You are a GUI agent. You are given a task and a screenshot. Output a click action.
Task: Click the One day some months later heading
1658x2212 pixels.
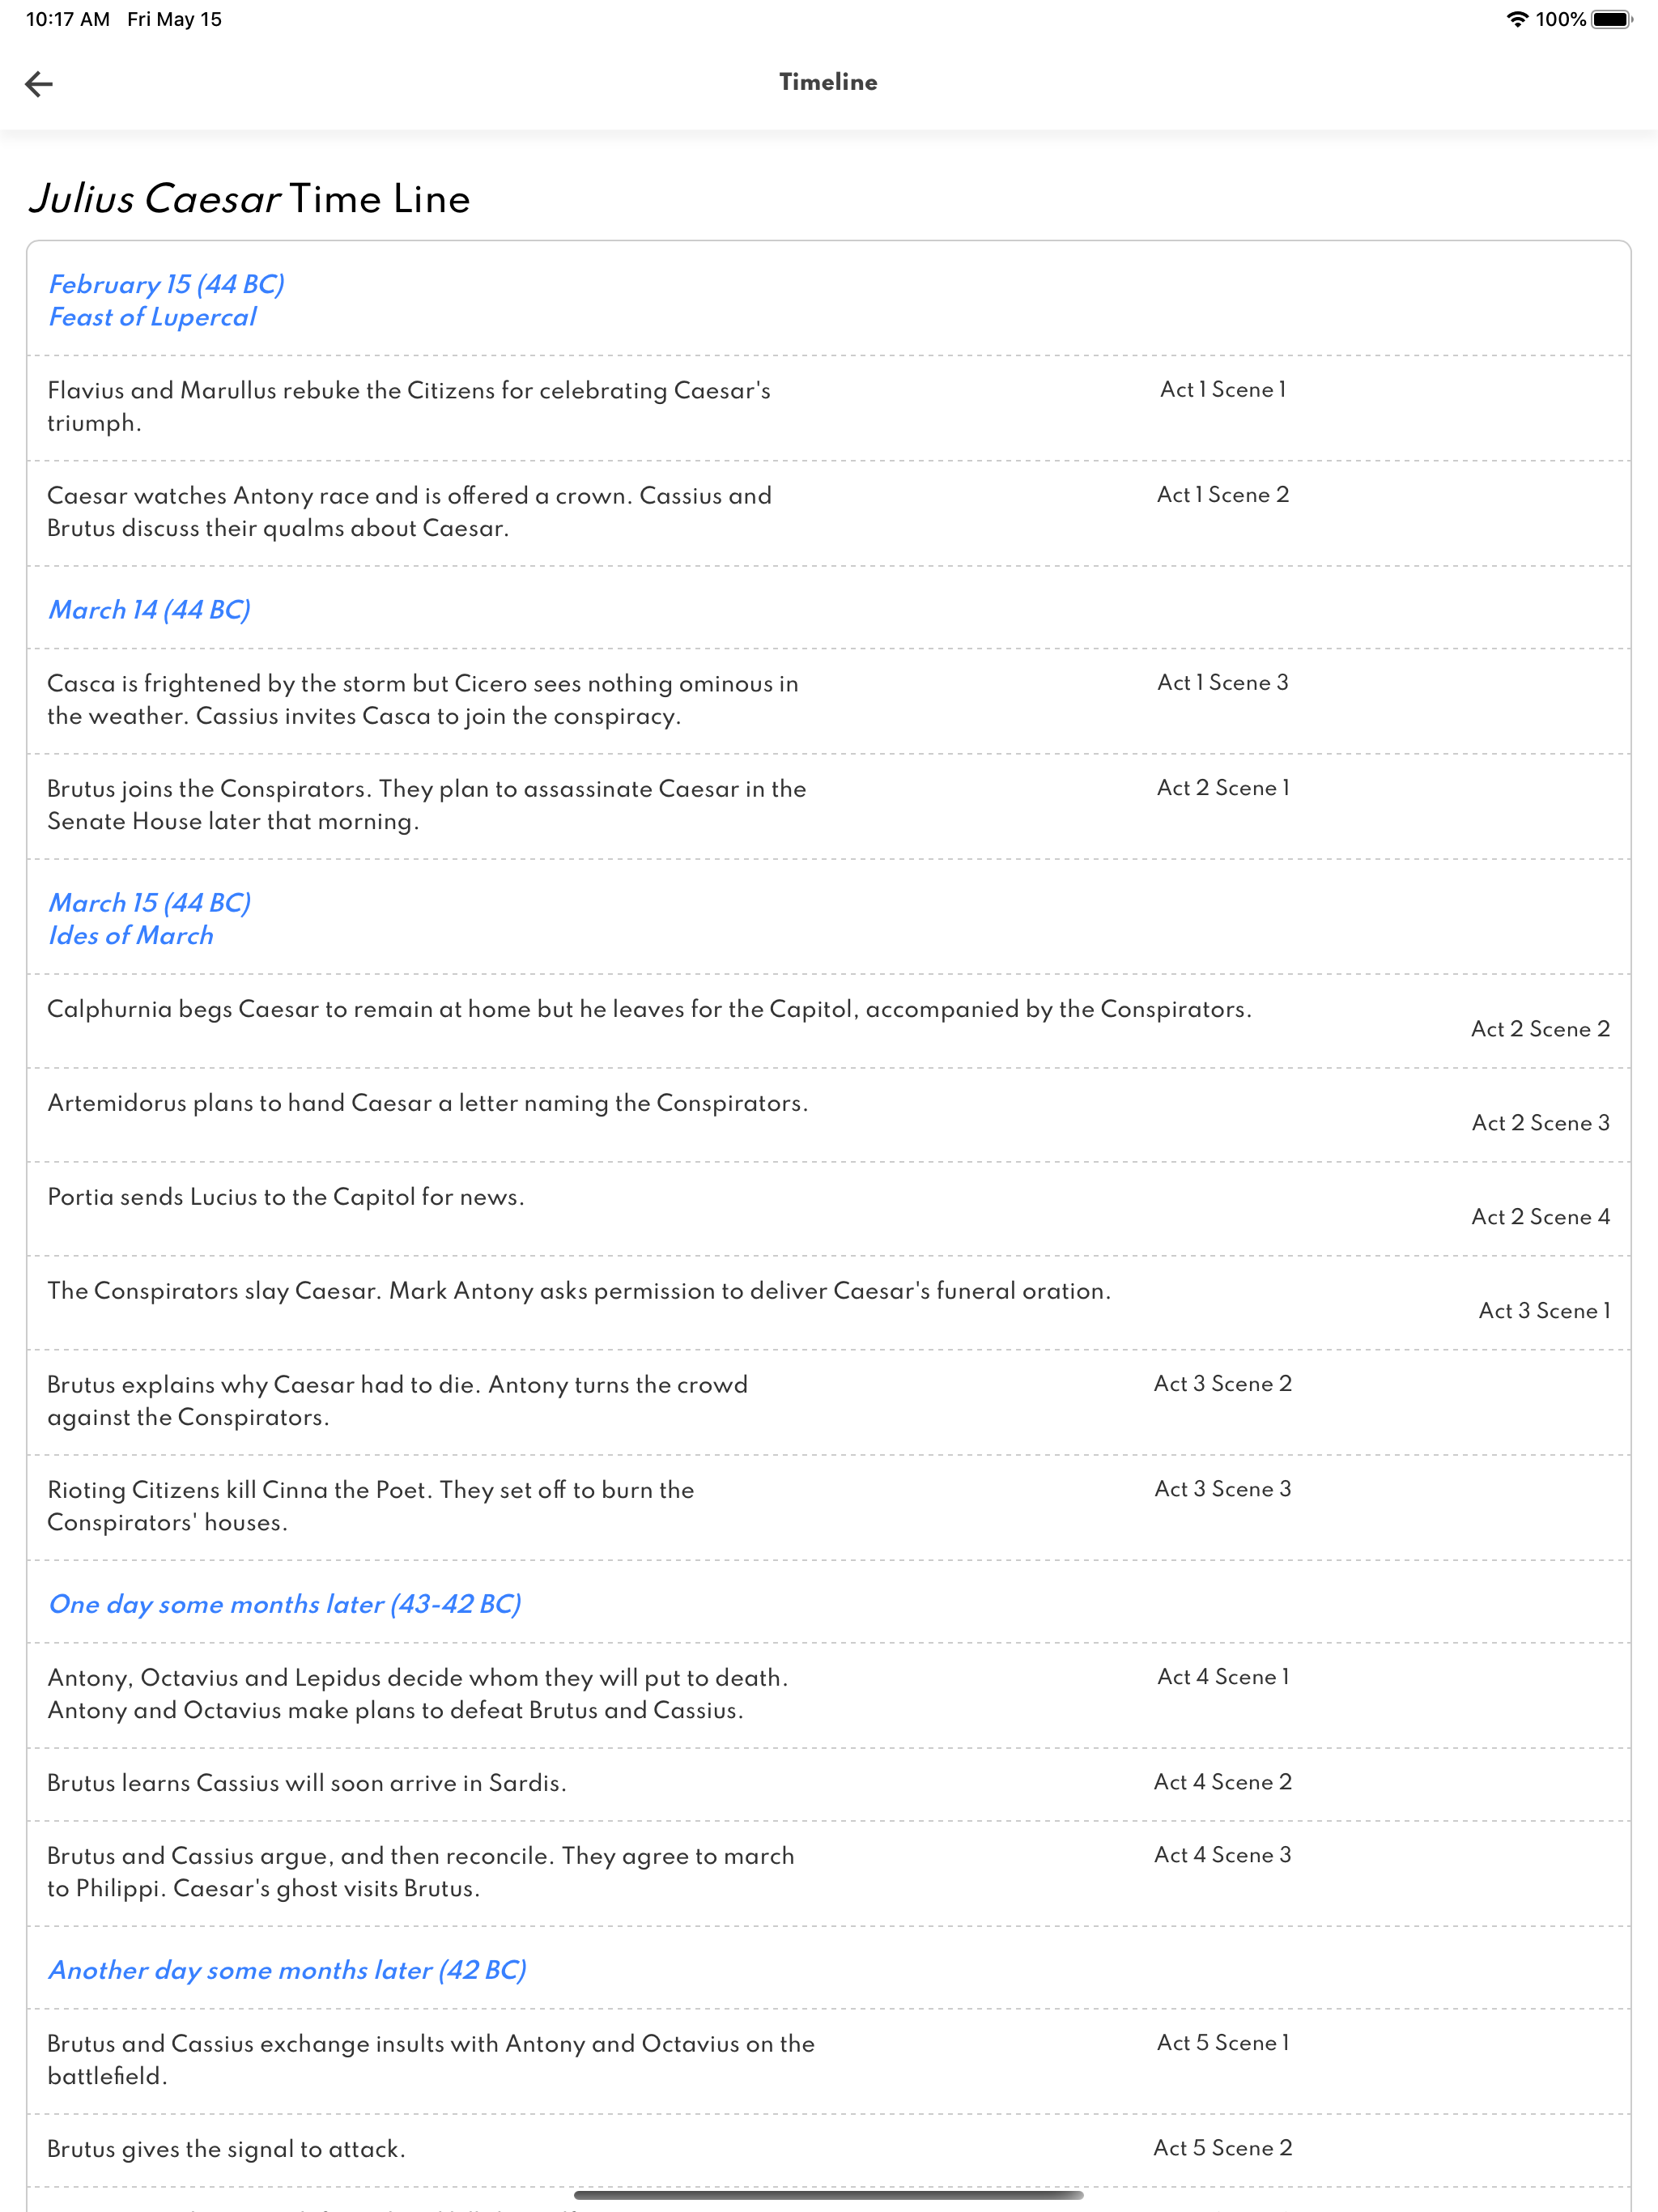click(285, 1604)
